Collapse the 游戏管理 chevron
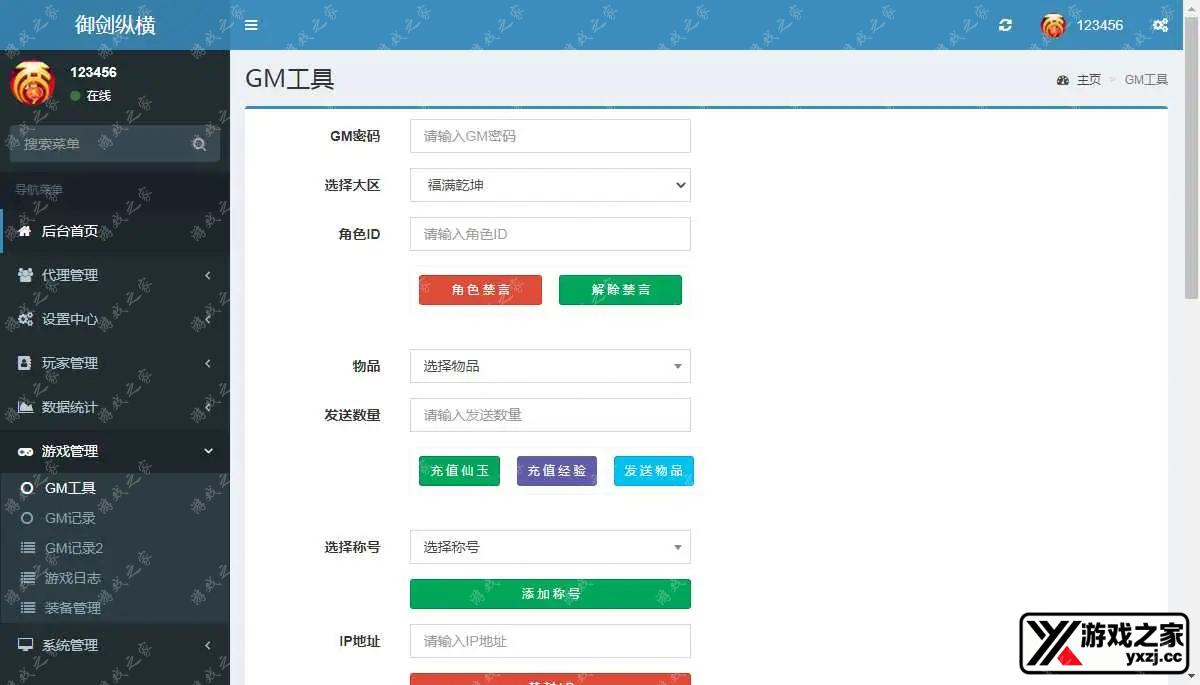Image resolution: width=1200 pixels, height=685 pixels. pos(208,451)
